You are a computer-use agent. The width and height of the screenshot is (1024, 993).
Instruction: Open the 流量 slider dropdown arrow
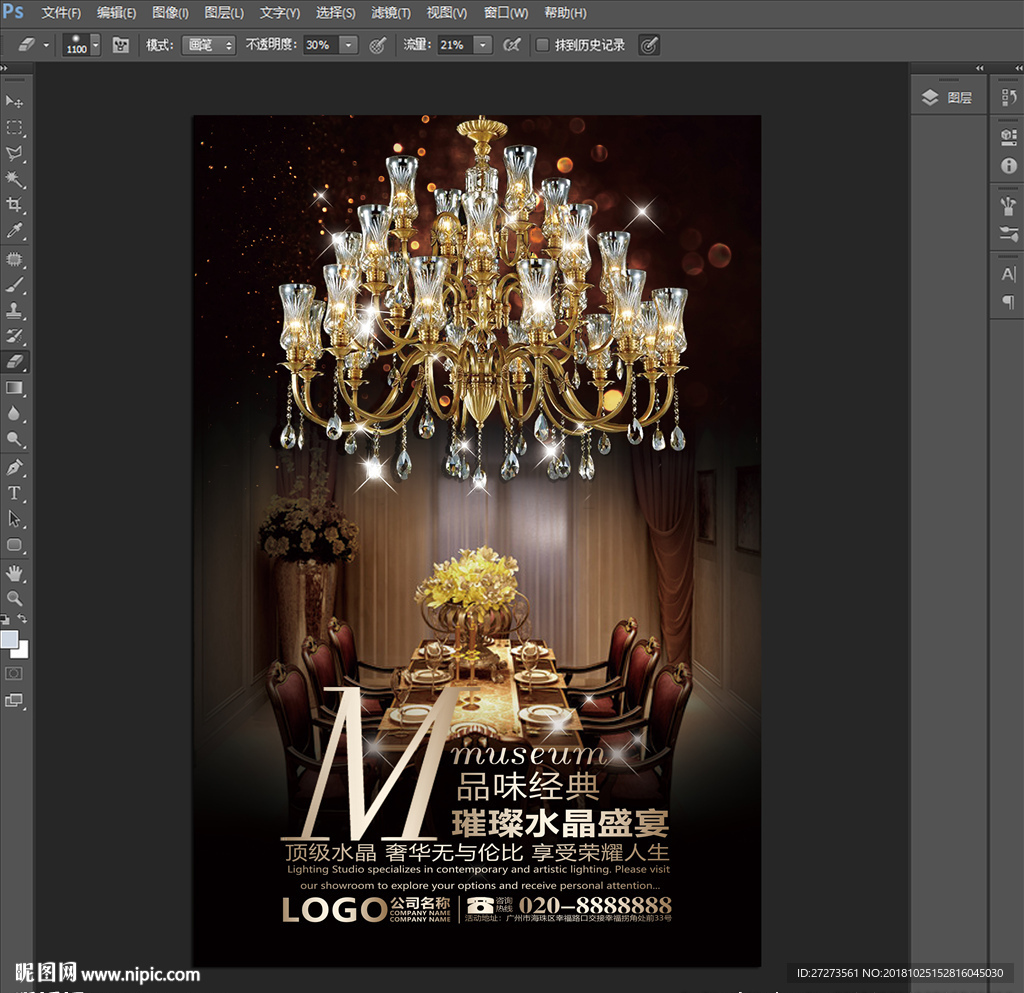point(483,44)
